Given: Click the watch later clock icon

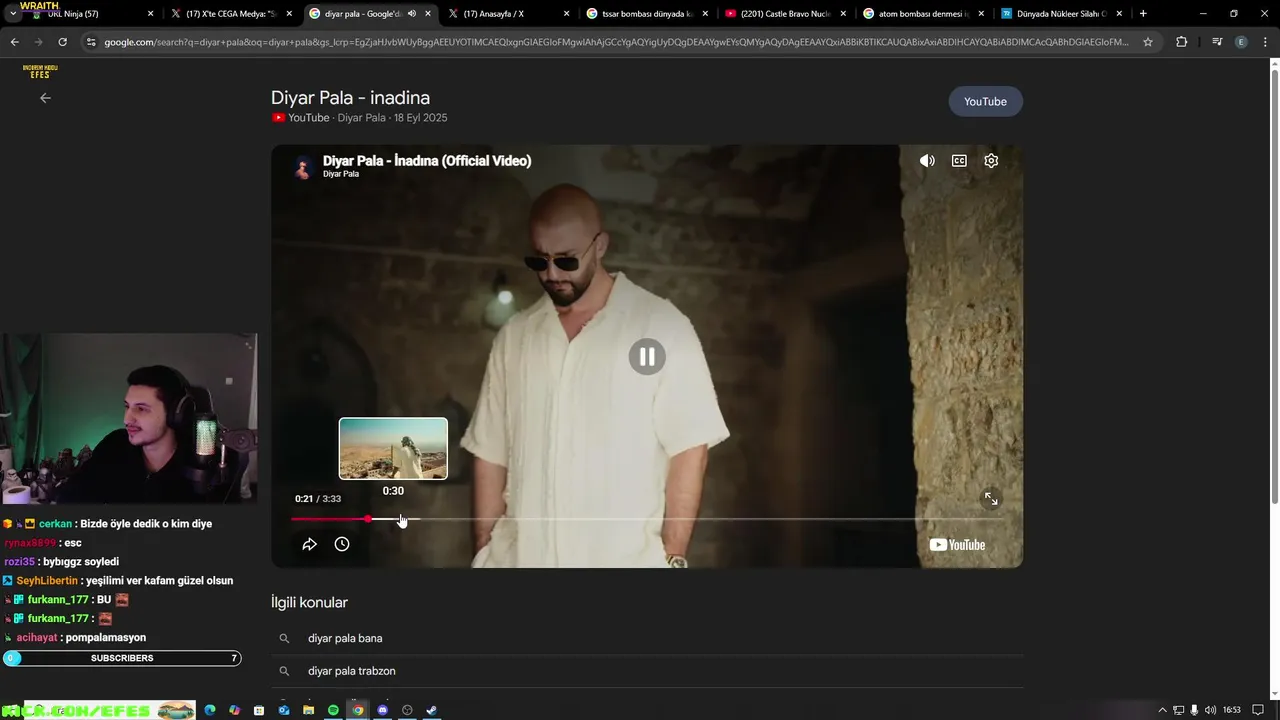Looking at the screenshot, I should coord(342,544).
